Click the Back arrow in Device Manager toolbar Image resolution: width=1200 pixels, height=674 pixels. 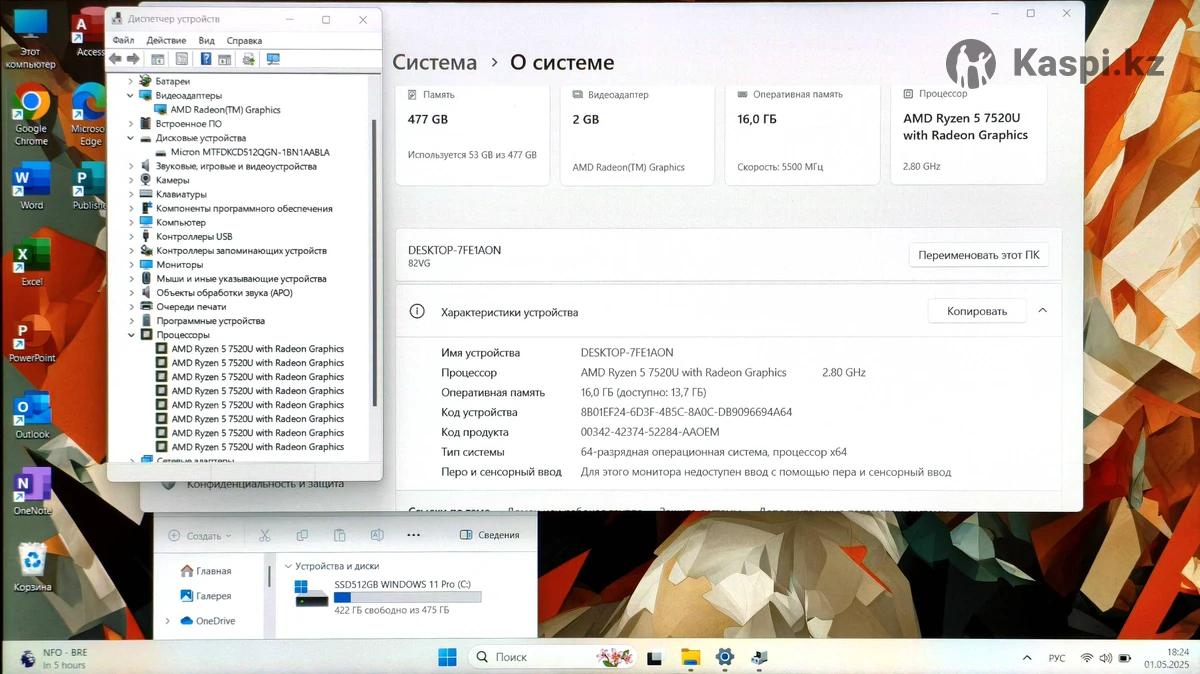(x=116, y=59)
